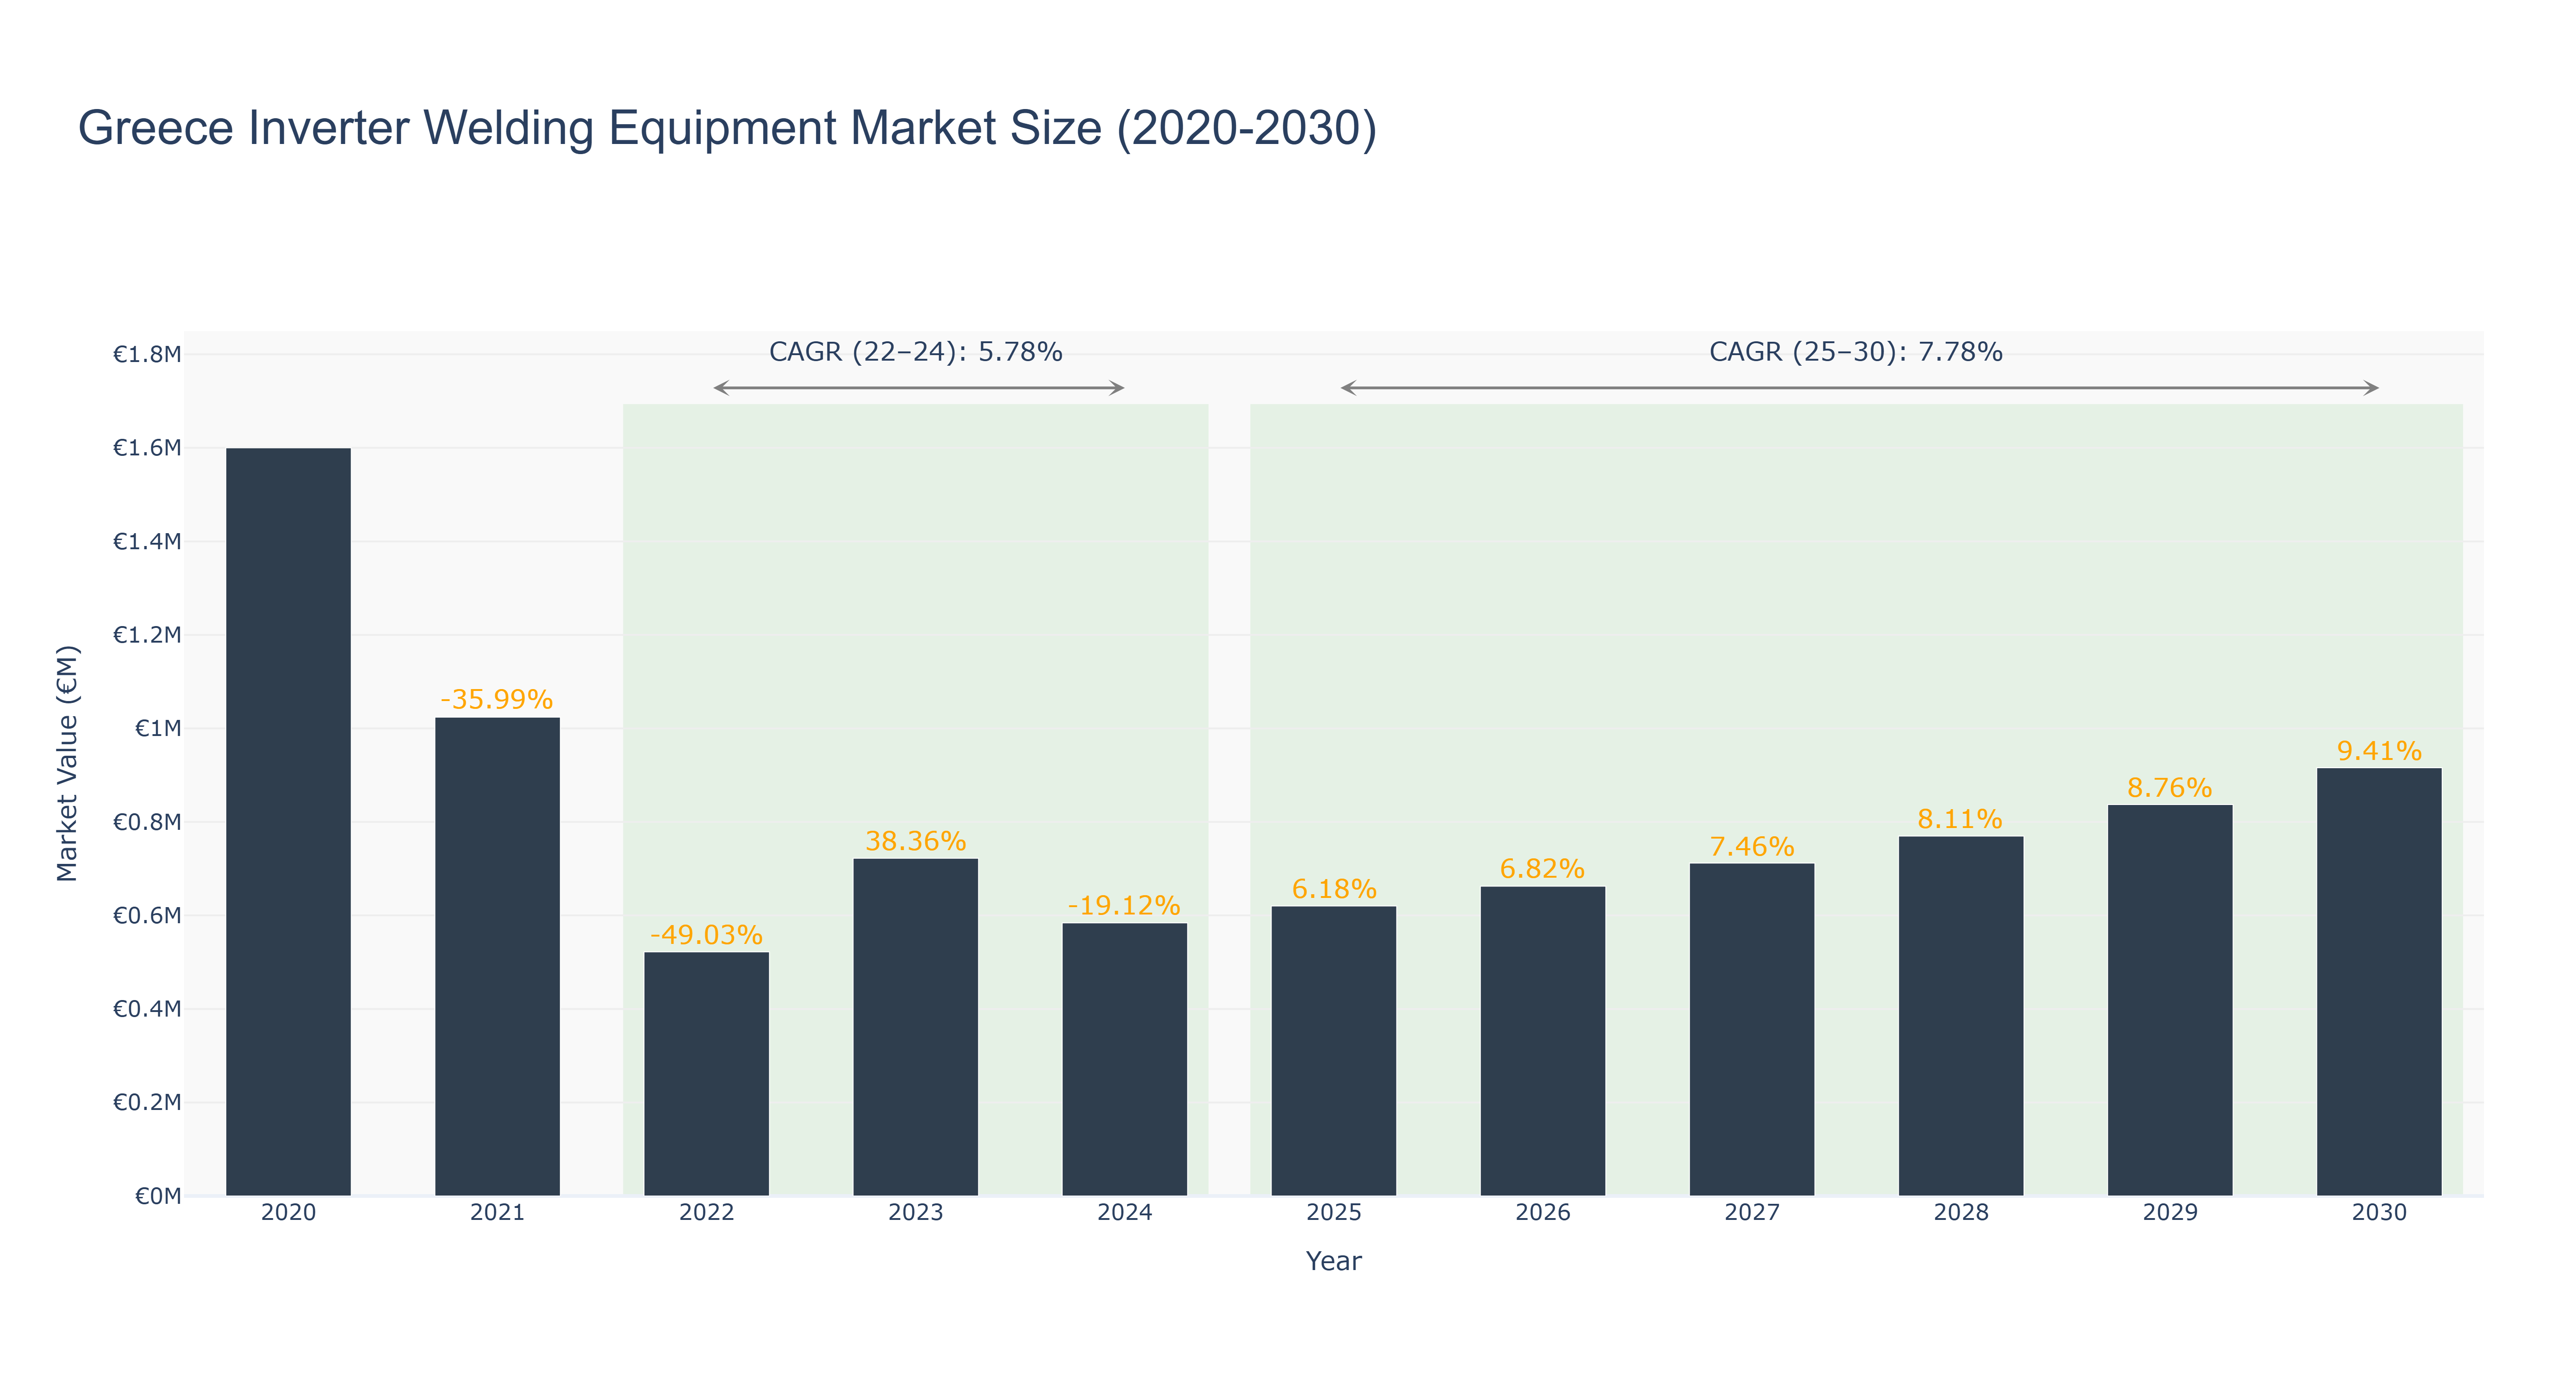The height and width of the screenshot is (1380, 2576).
Task: Click the €0.8M y-axis tick label
Action: point(147,822)
